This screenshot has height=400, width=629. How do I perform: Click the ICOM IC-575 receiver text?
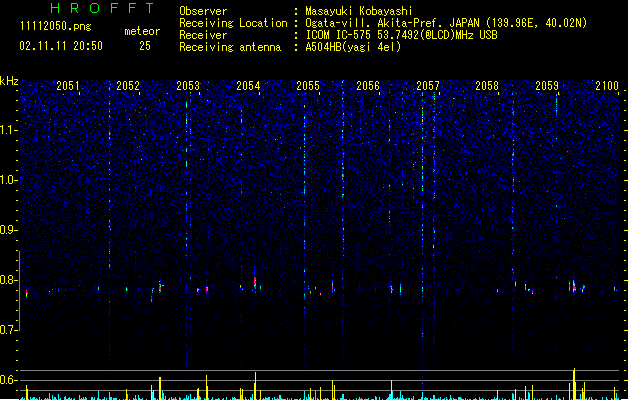401,35
